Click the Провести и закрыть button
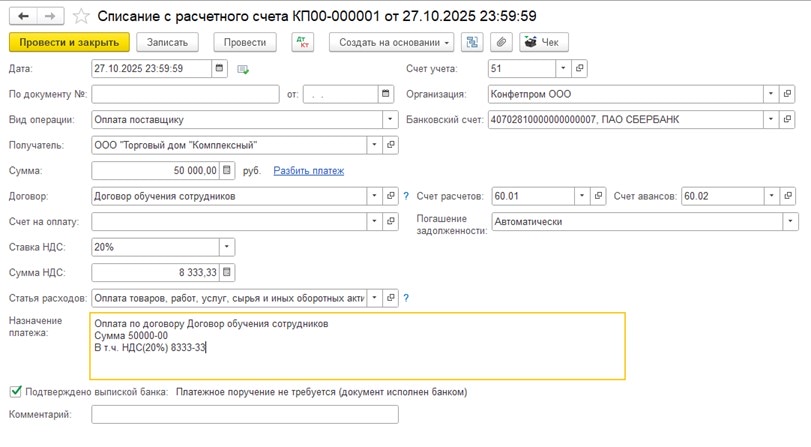 (x=69, y=42)
